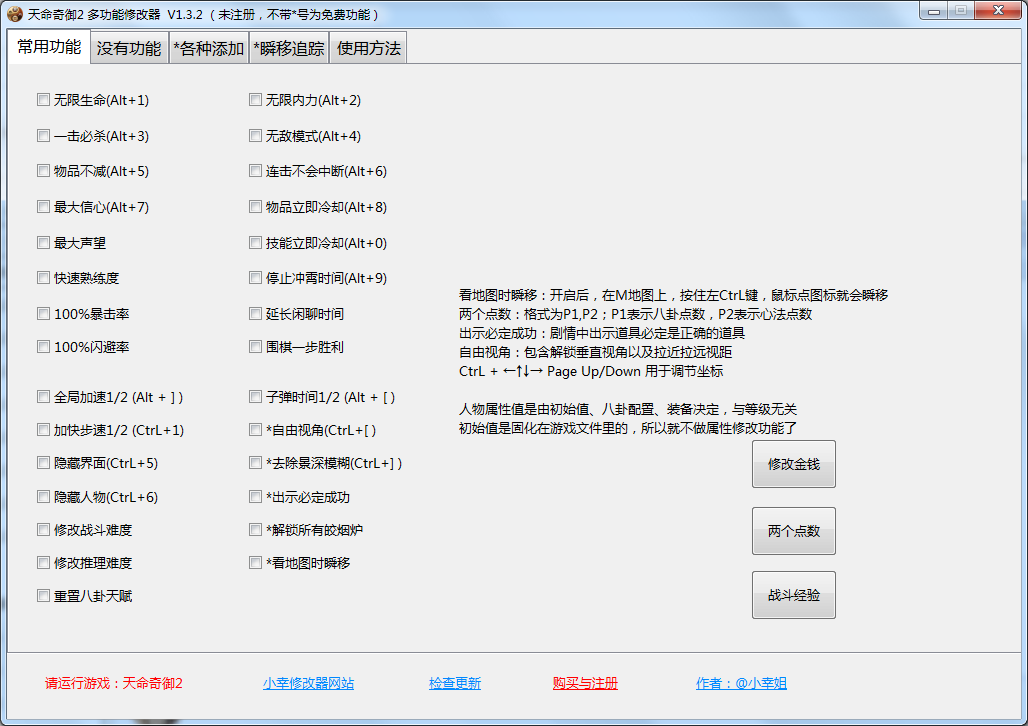Enable 无限内力(Alt+2) cheat
This screenshot has height=726, width=1028.
click(255, 99)
